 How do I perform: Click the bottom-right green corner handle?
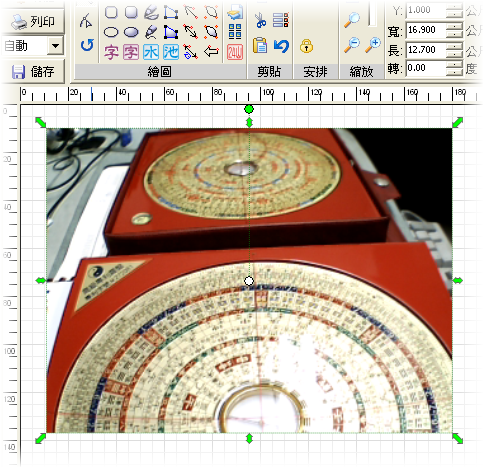click(x=458, y=438)
